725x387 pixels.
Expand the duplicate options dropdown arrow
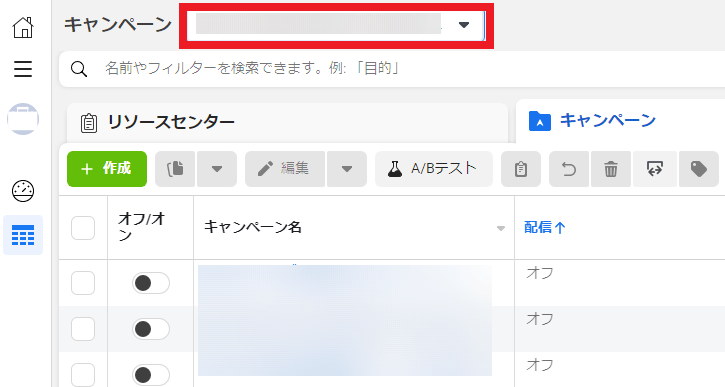(217, 169)
